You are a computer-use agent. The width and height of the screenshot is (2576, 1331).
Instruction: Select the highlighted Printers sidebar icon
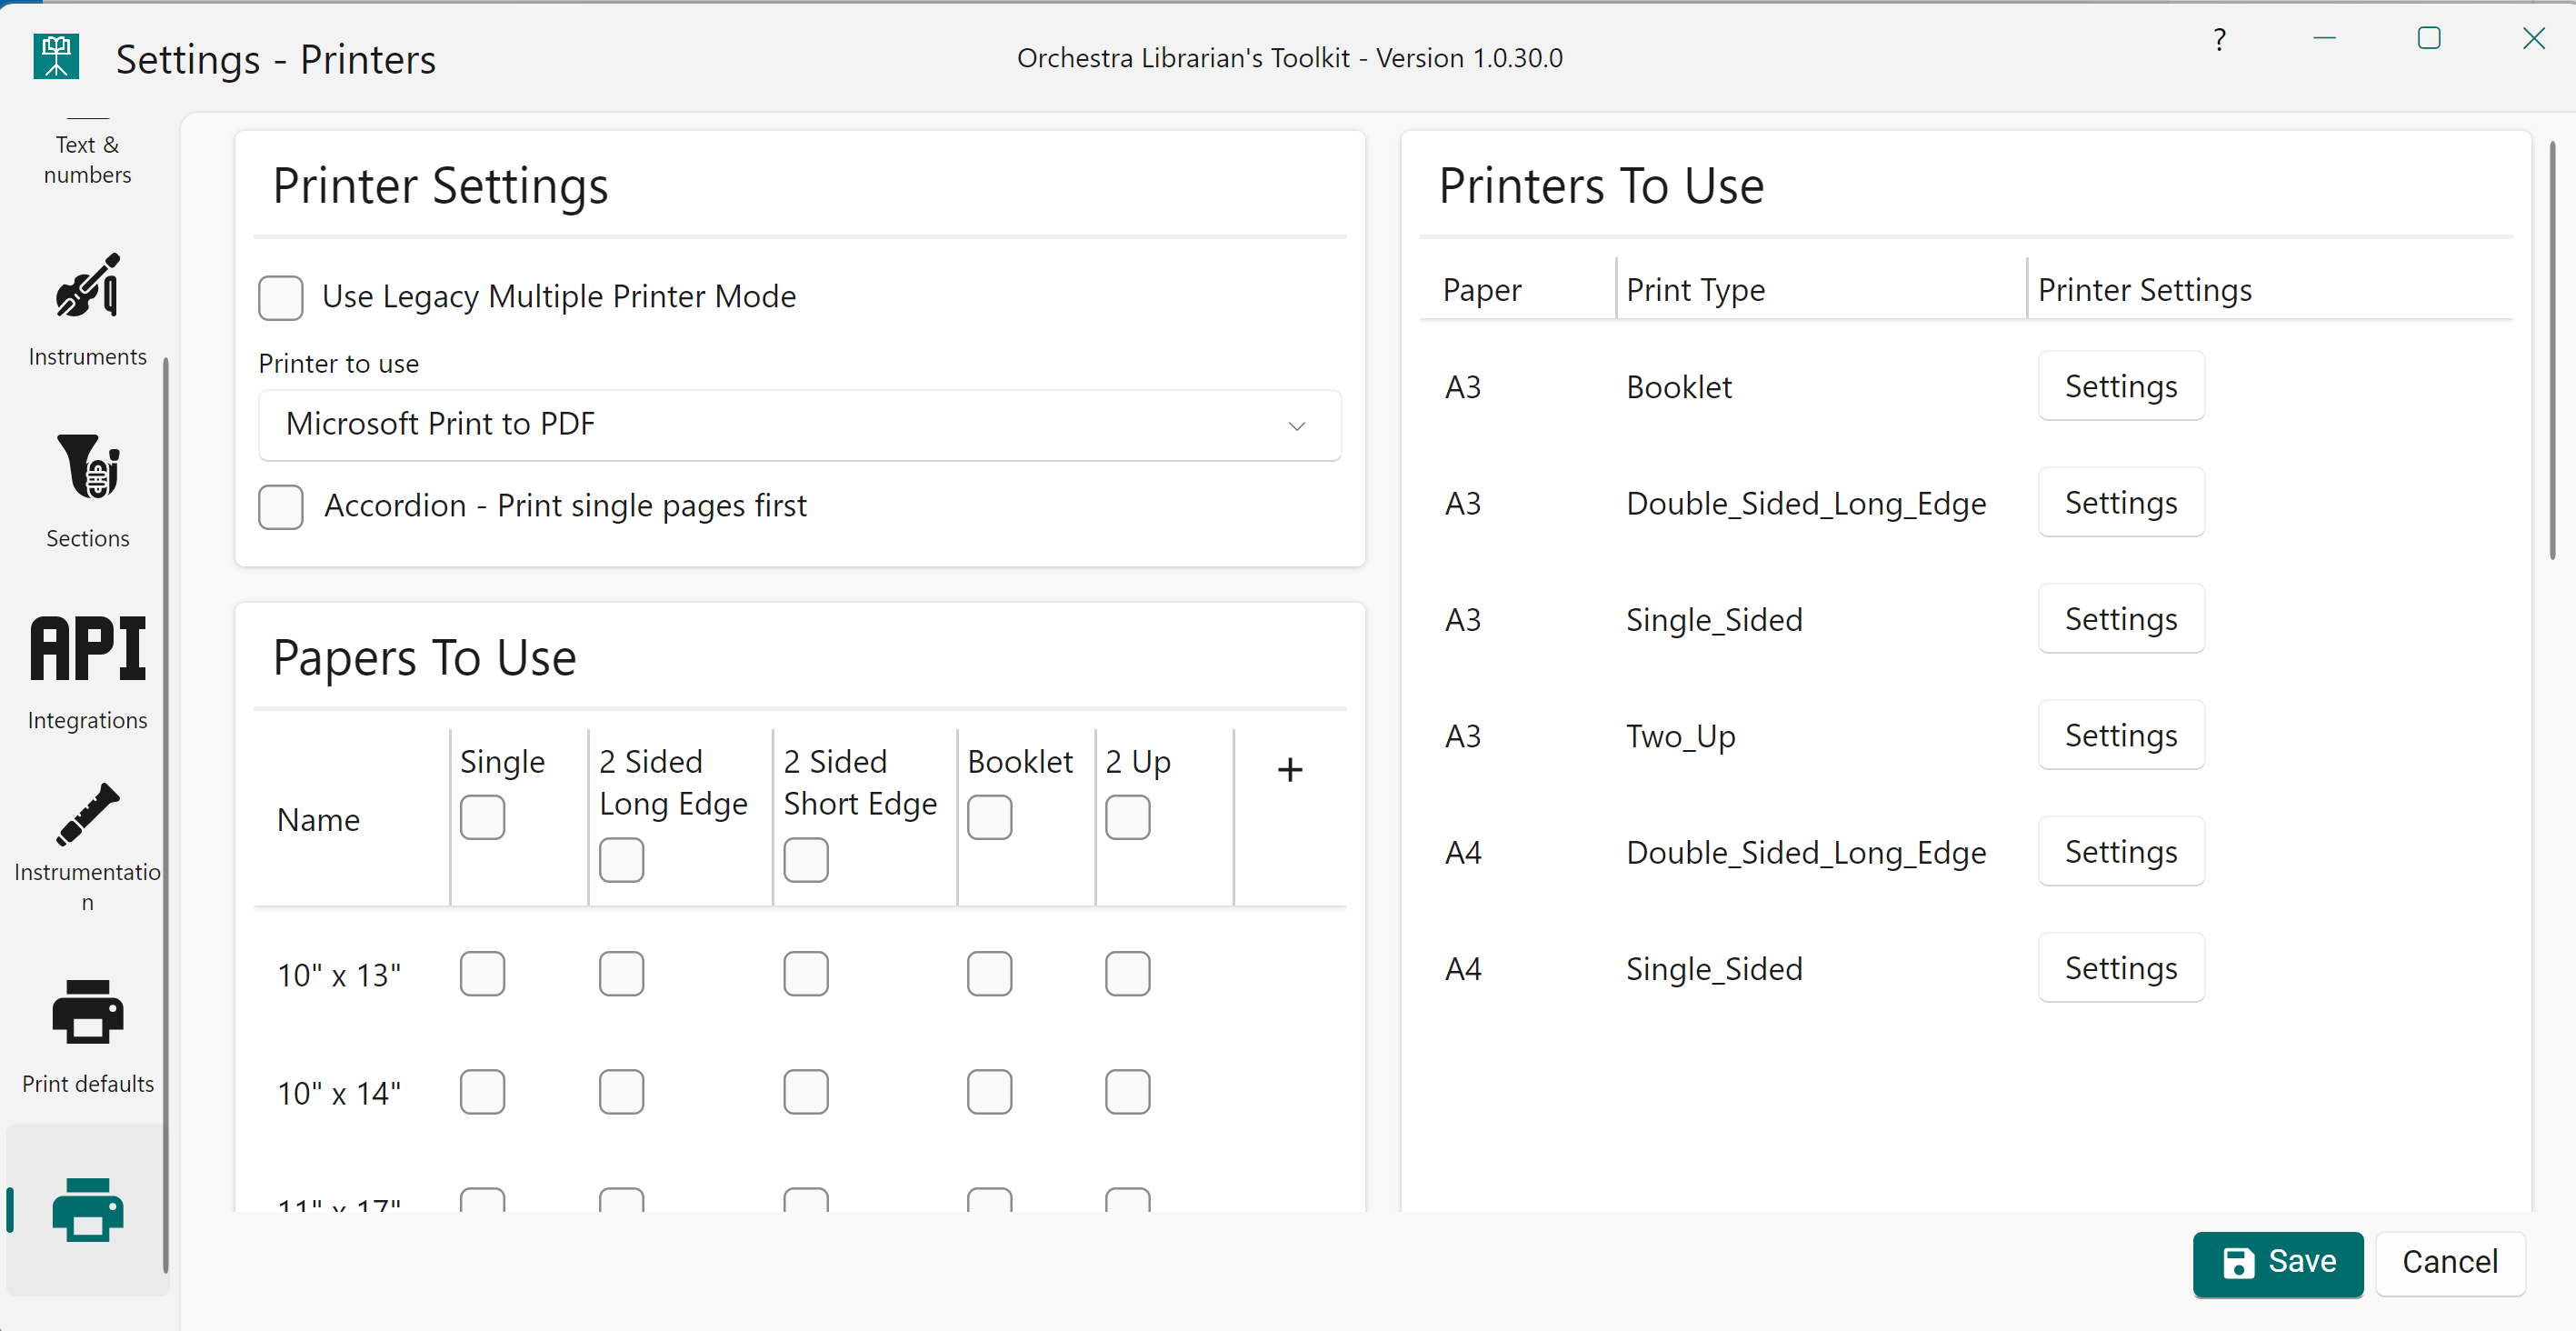coord(87,1210)
